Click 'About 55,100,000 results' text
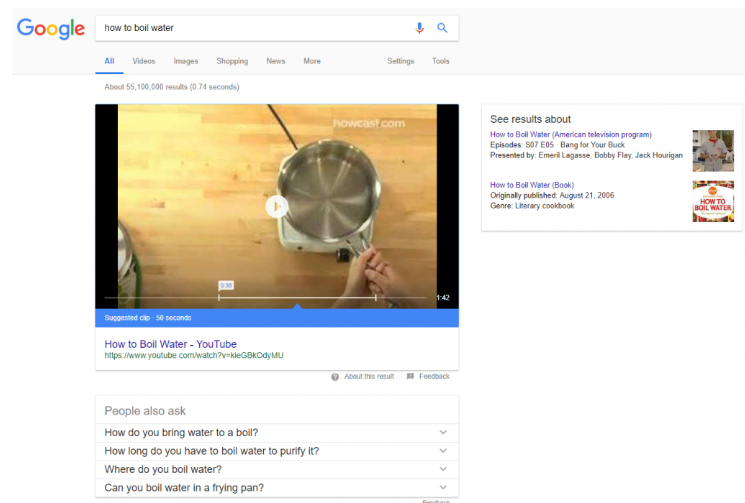The image size is (745, 503). (172, 87)
